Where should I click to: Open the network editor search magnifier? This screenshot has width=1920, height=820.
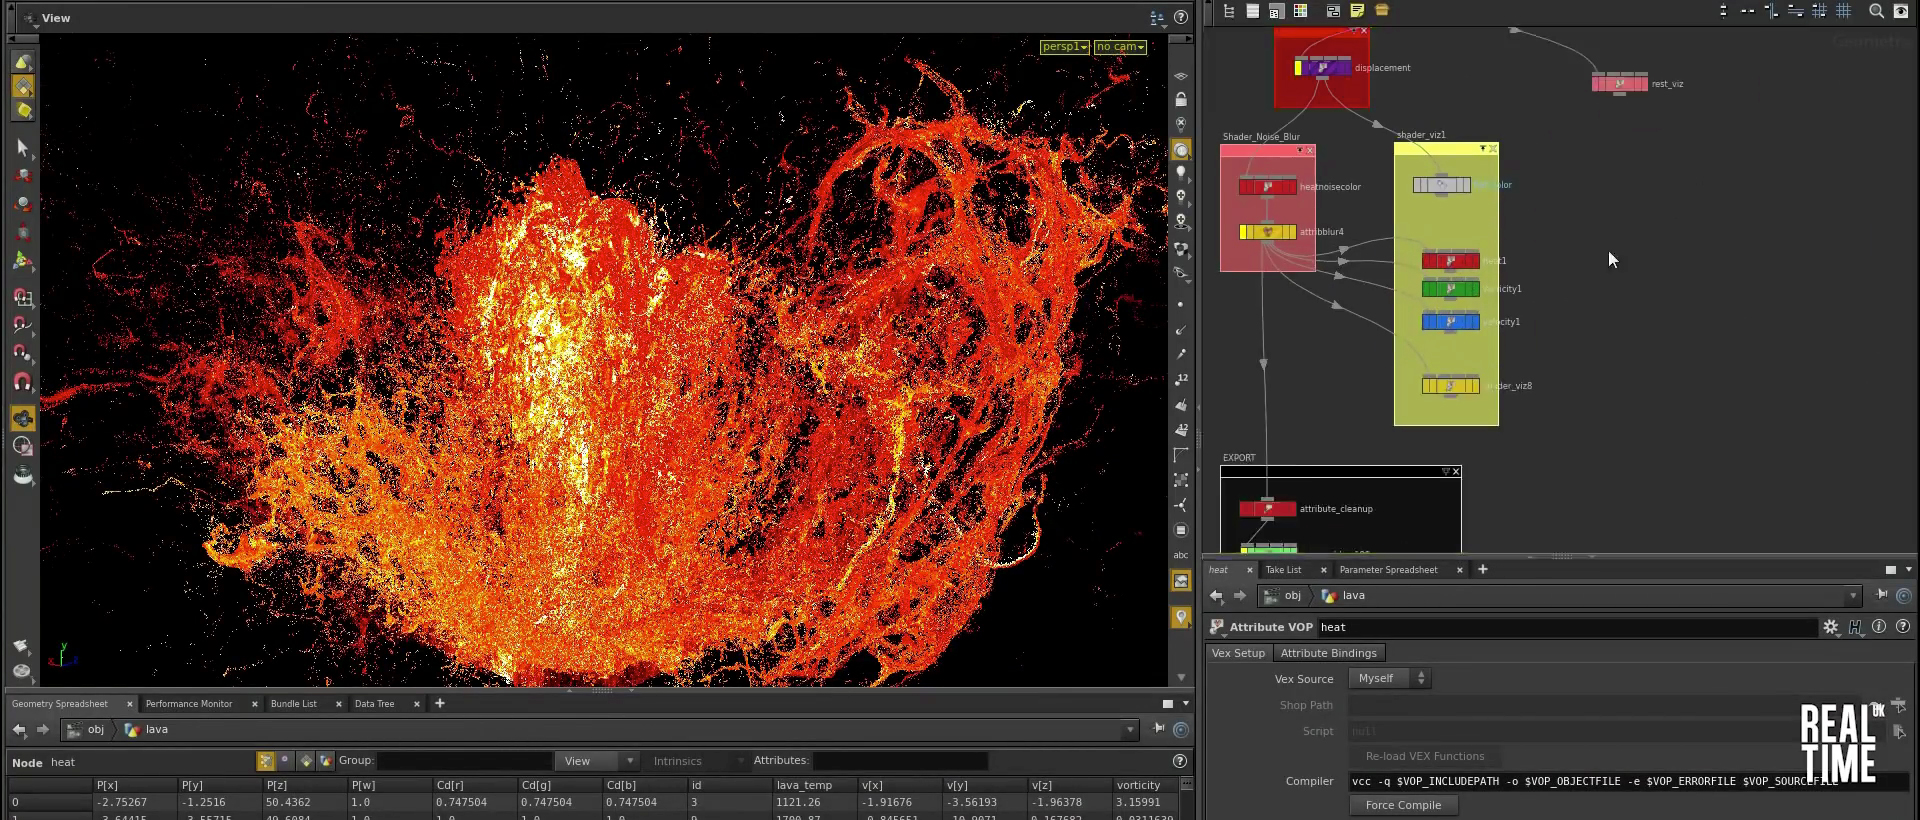click(x=1876, y=11)
